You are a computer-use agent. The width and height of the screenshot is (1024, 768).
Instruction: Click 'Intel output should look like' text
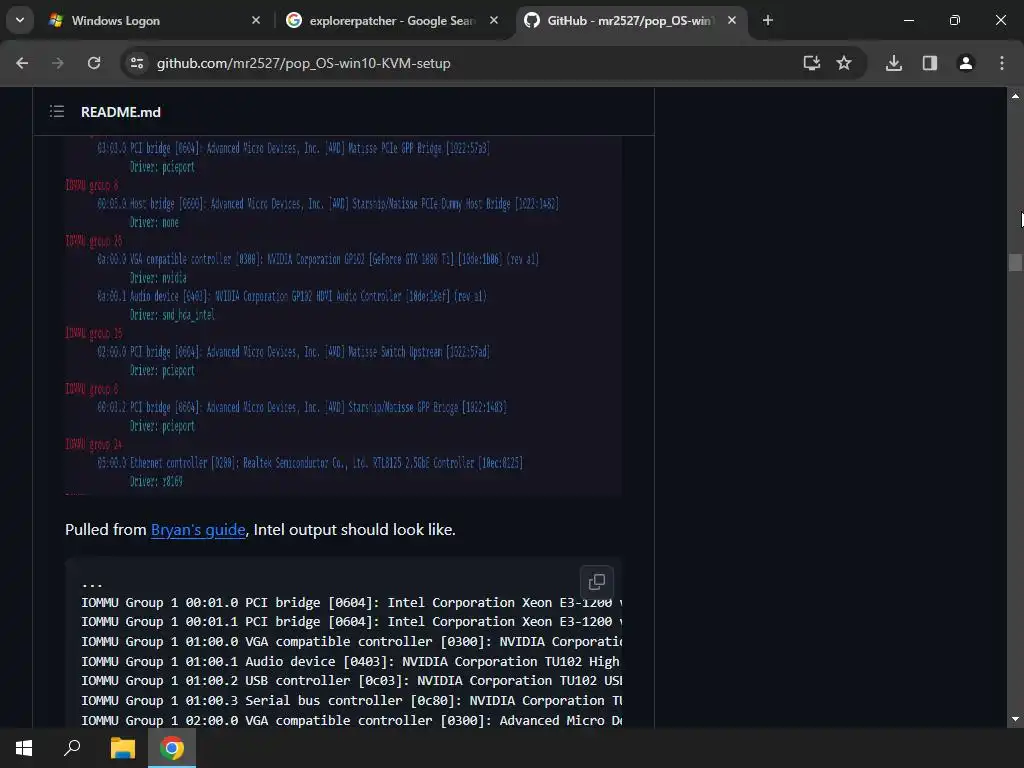click(354, 530)
